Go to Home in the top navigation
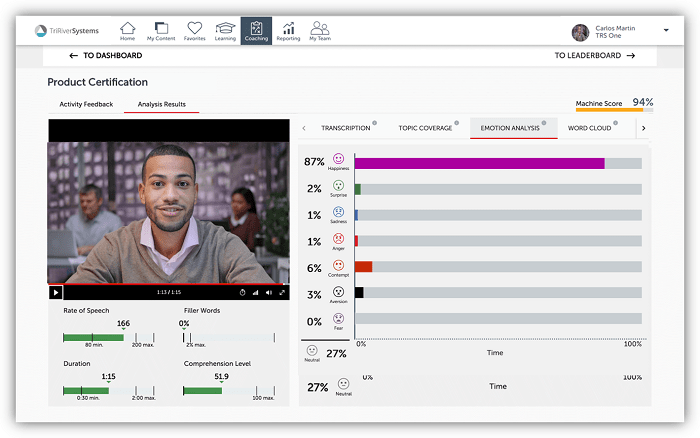The image size is (700, 438). click(x=127, y=31)
